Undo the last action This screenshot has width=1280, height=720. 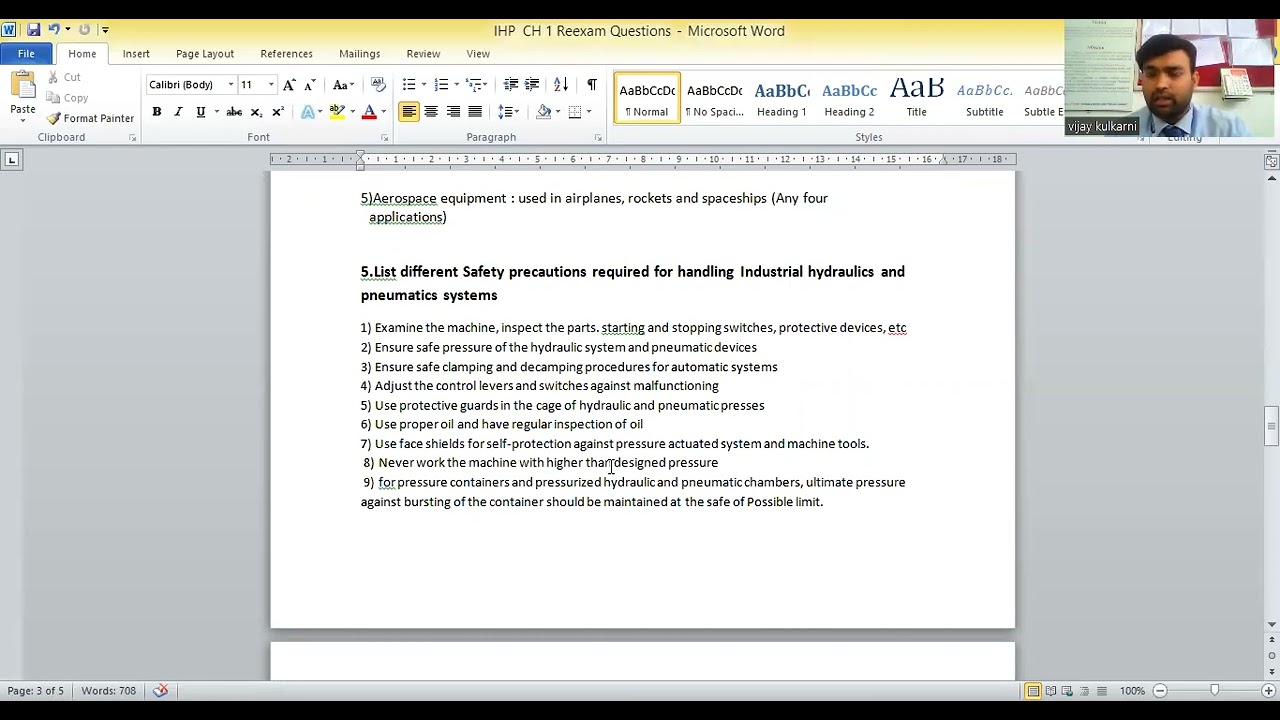pyautogui.click(x=54, y=30)
